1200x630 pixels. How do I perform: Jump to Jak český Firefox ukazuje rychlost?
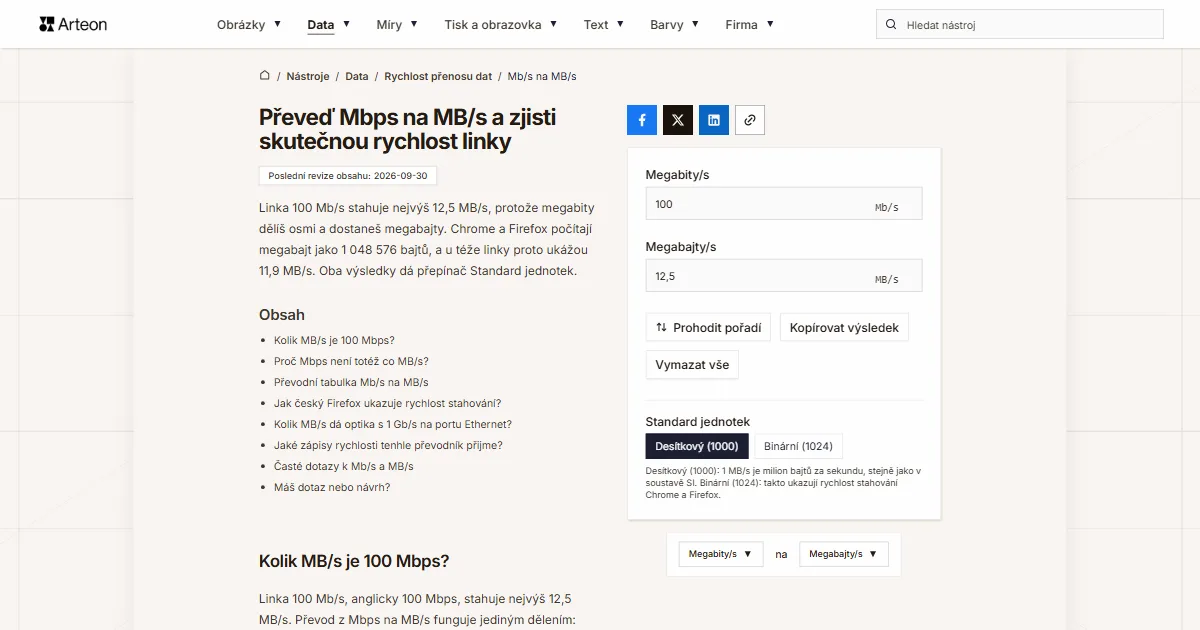pos(387,403)
